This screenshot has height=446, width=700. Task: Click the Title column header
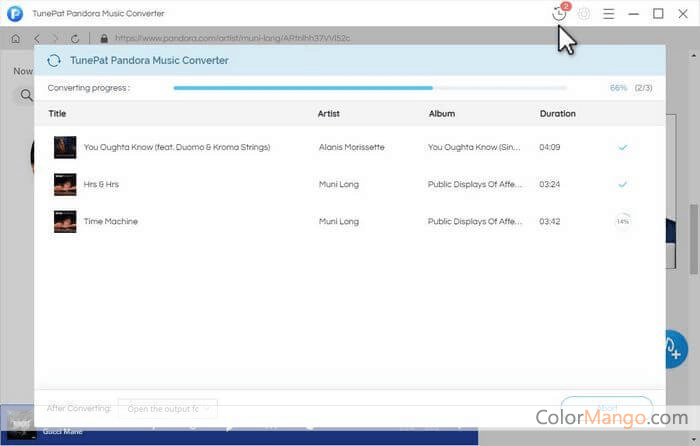[x=57, y=114]
